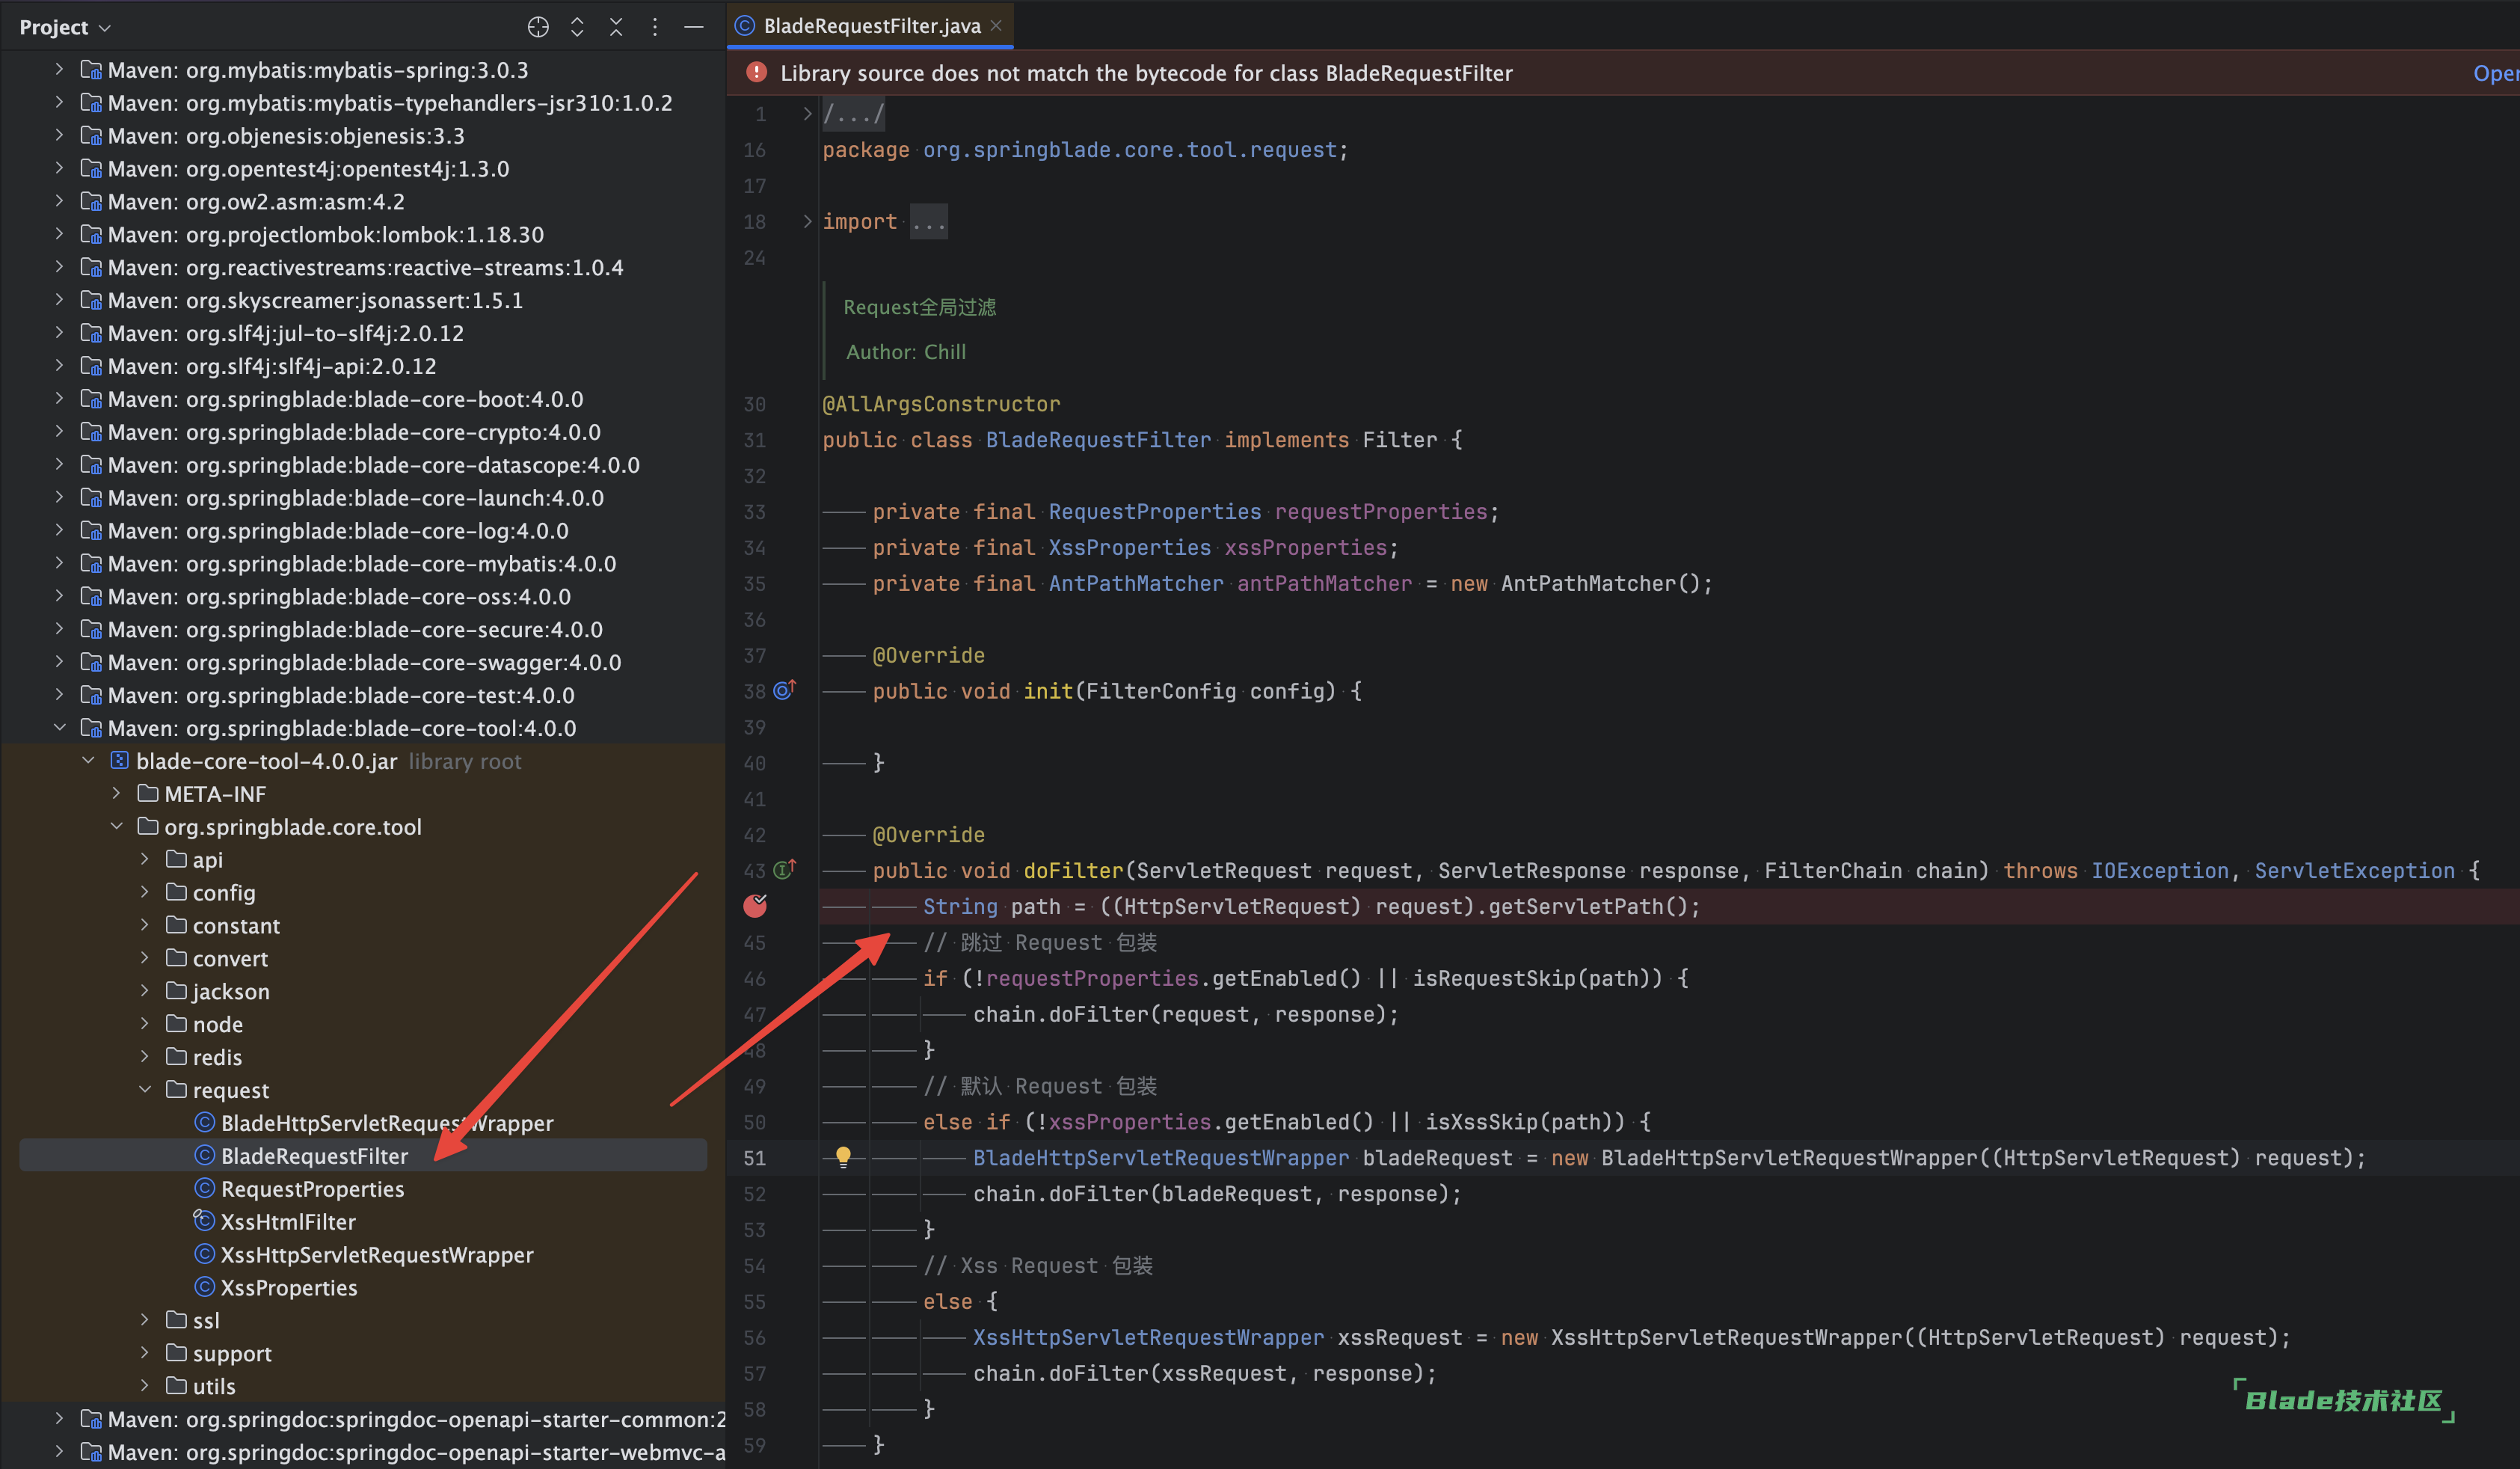Open XssHttpServletRequestWrapper class in tree
The width and height of the screenshot is (2520, 1469).
click(x=363, y=1255)
